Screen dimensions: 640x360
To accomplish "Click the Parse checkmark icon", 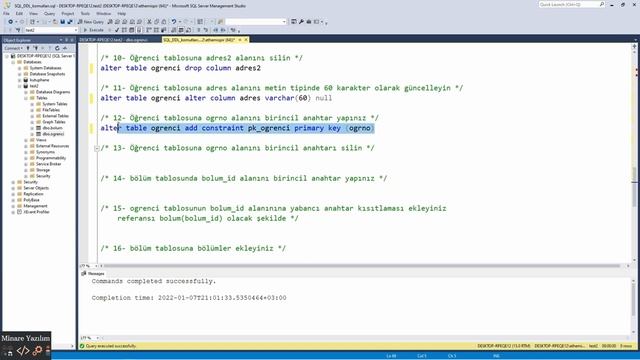I will [117, 30].
